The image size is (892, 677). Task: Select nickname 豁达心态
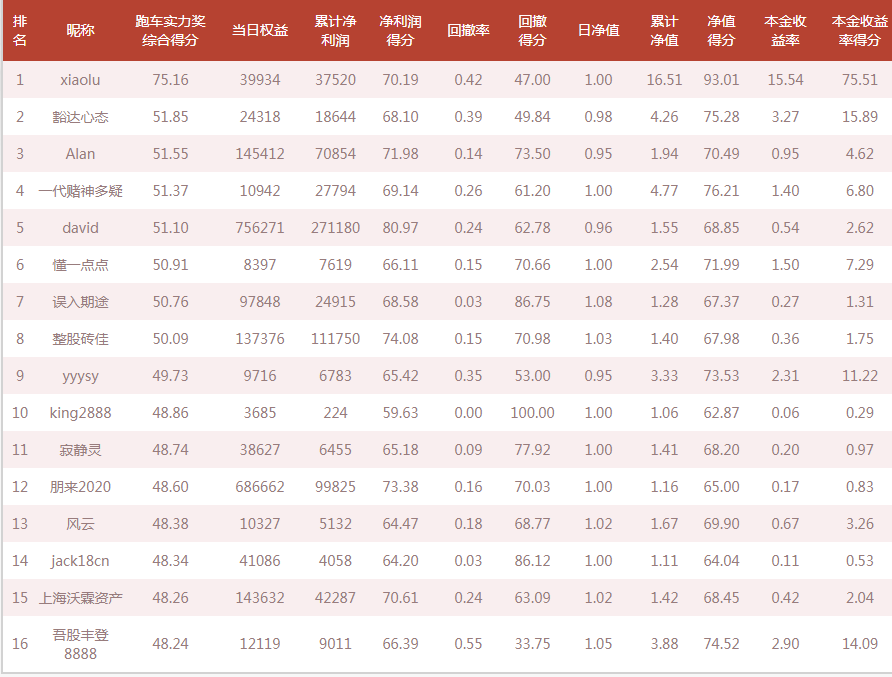80,117
